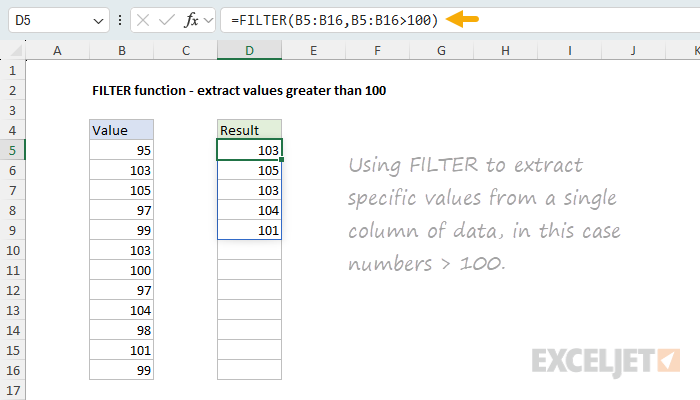Select row 10 header

(12, 250)
